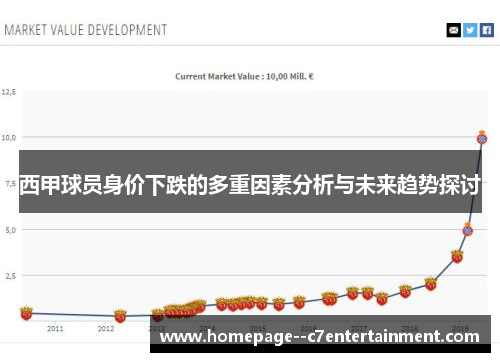The width and height of the screenshot is (500, 362).
Task: Click the 10,0 y-axis label
Action: (9, 137)
